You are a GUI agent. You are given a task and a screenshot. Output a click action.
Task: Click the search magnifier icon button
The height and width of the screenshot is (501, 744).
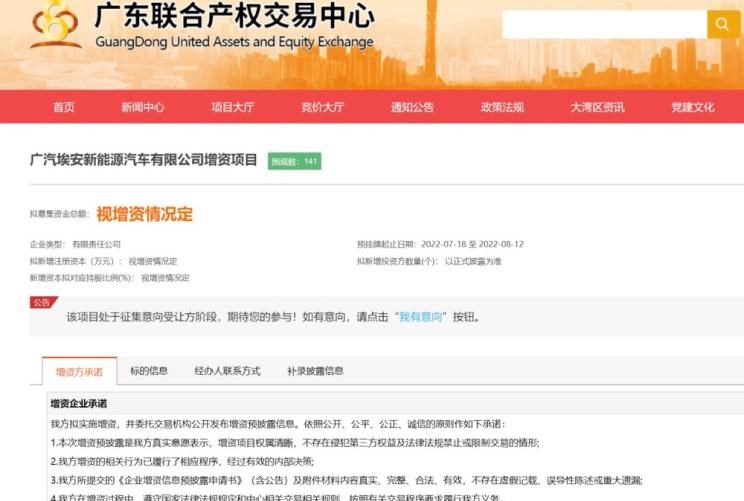click(x=723, y=24)
